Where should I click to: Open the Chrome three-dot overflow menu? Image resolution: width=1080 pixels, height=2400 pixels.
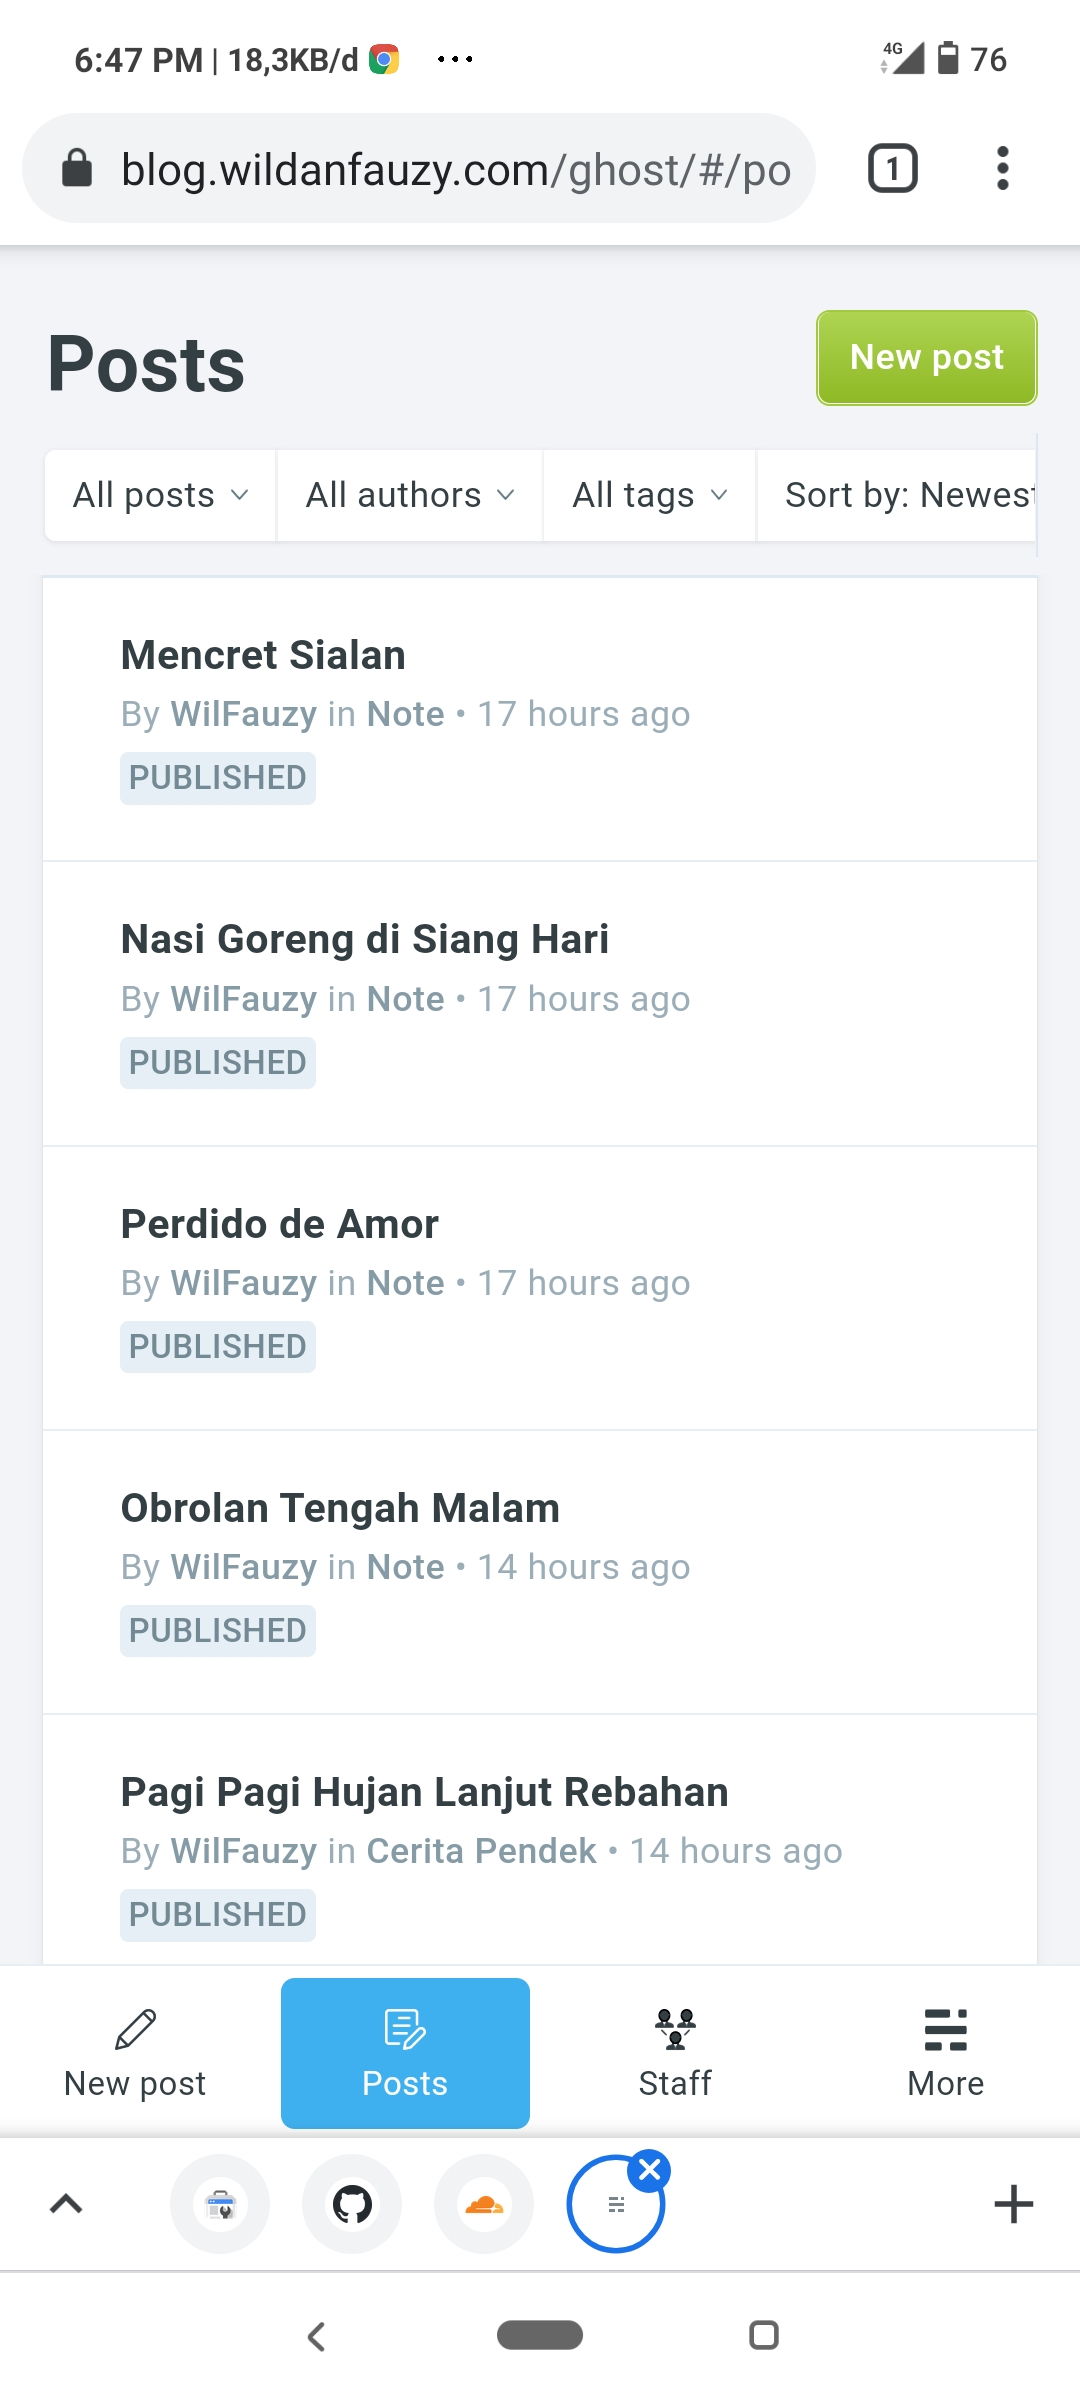click(1002, 168)
